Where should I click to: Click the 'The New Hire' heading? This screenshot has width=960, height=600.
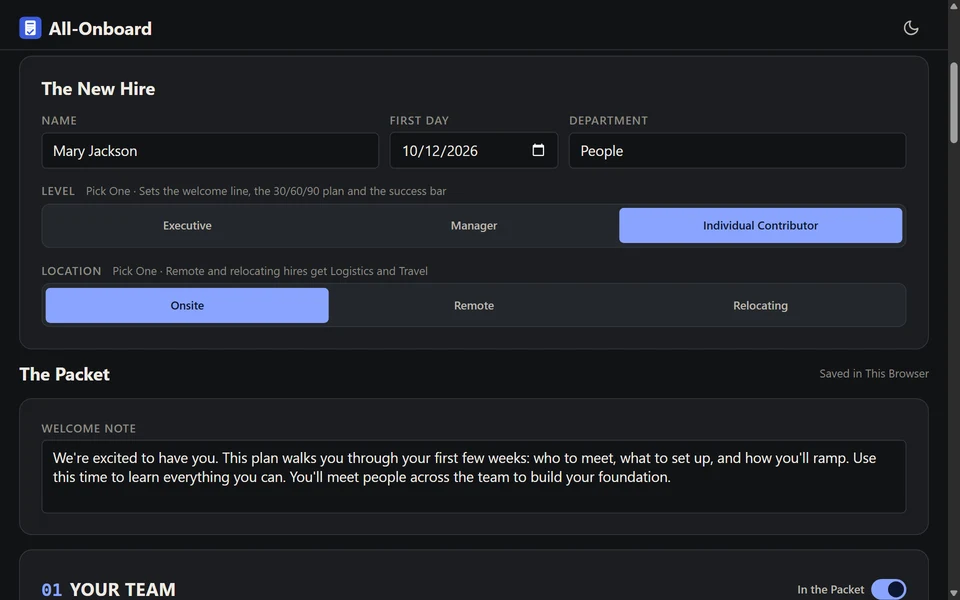(98, 89)
